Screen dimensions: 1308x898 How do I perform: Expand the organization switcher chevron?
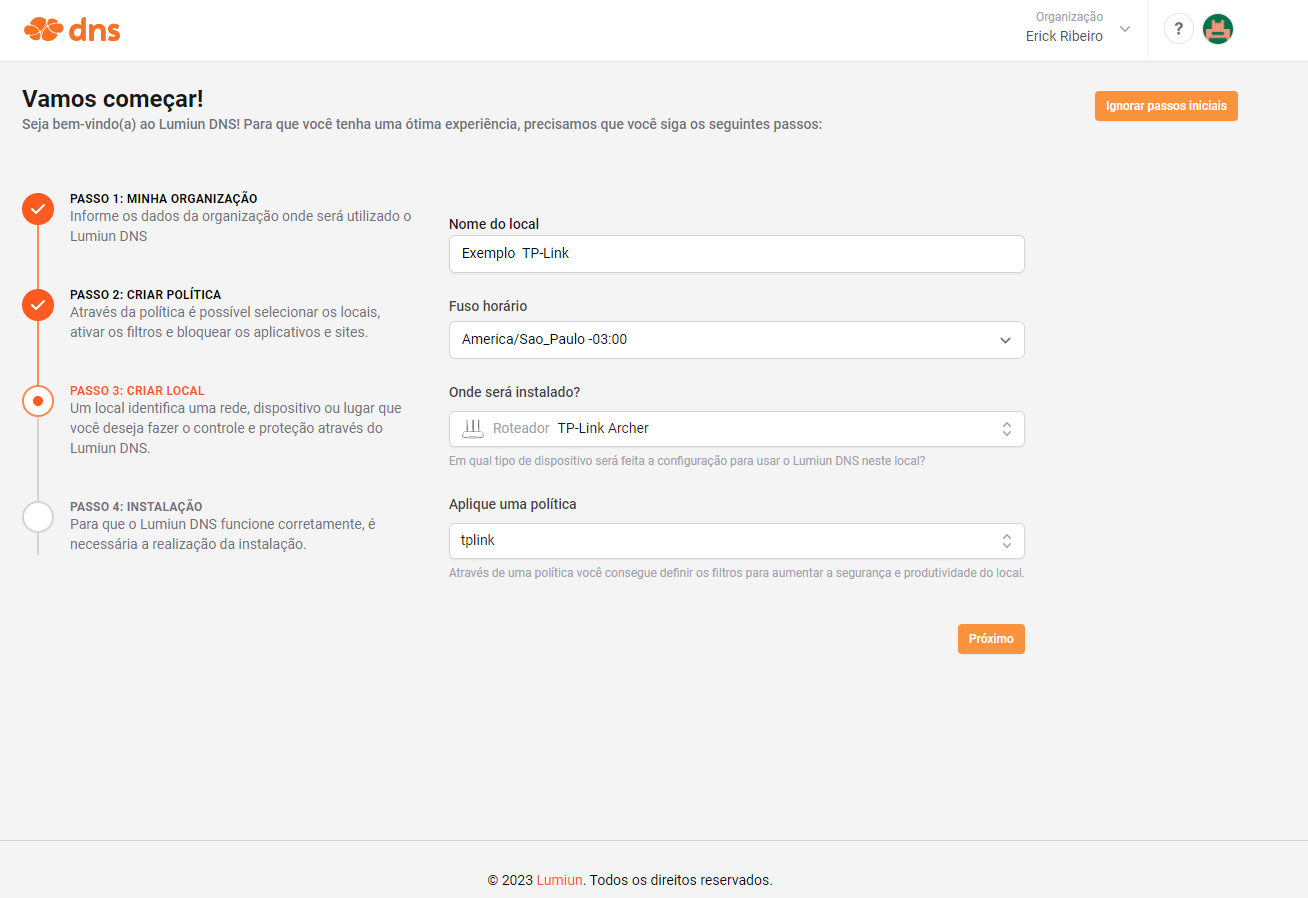pos(1125,29)
